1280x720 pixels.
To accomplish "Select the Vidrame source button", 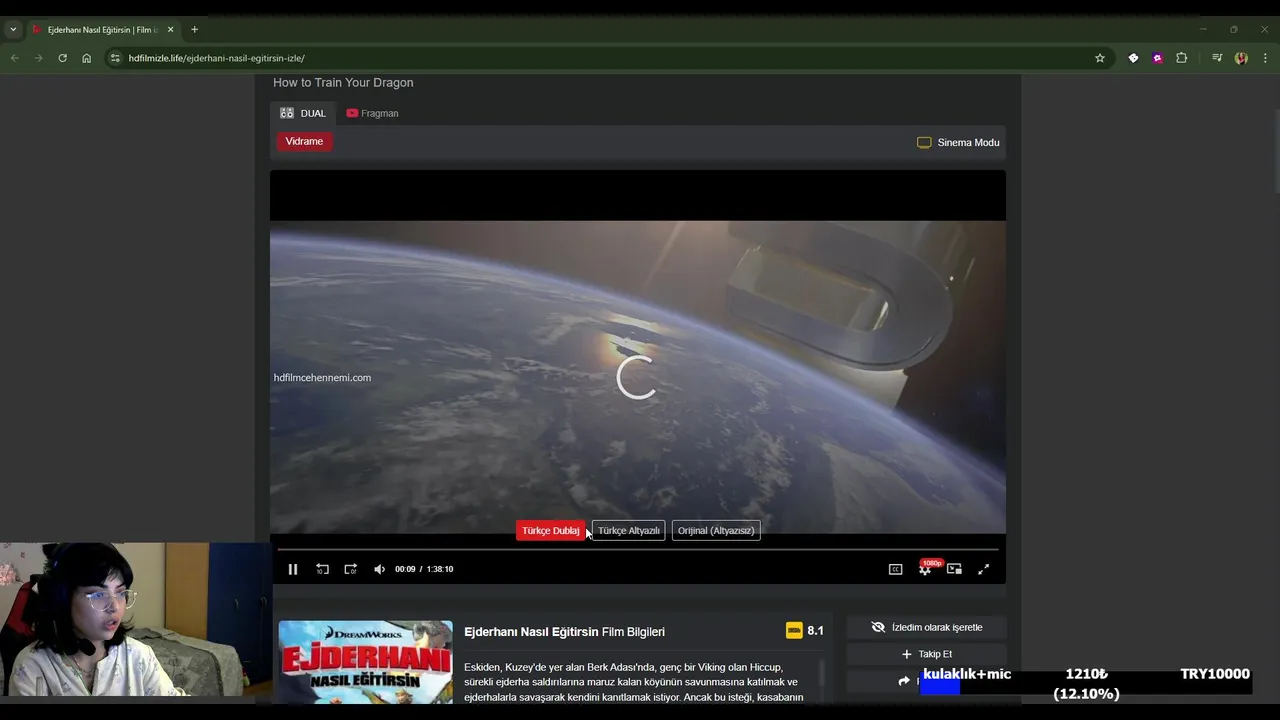I will point(304,142).
